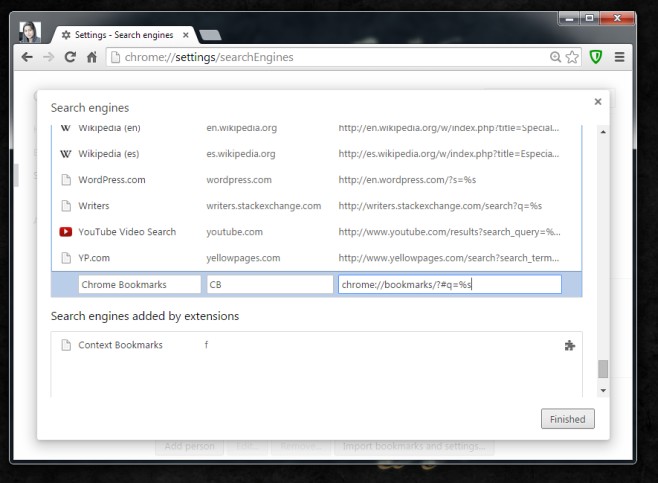Click the en.wordpress.com/?s=%s URL
658x483 pixels.
tap(407, 180)
